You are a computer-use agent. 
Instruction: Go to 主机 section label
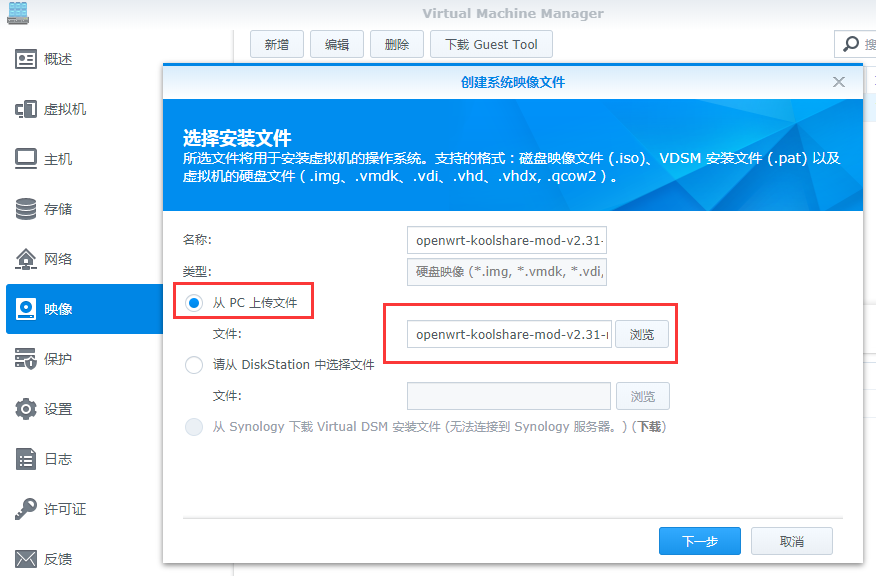[58, 159]
